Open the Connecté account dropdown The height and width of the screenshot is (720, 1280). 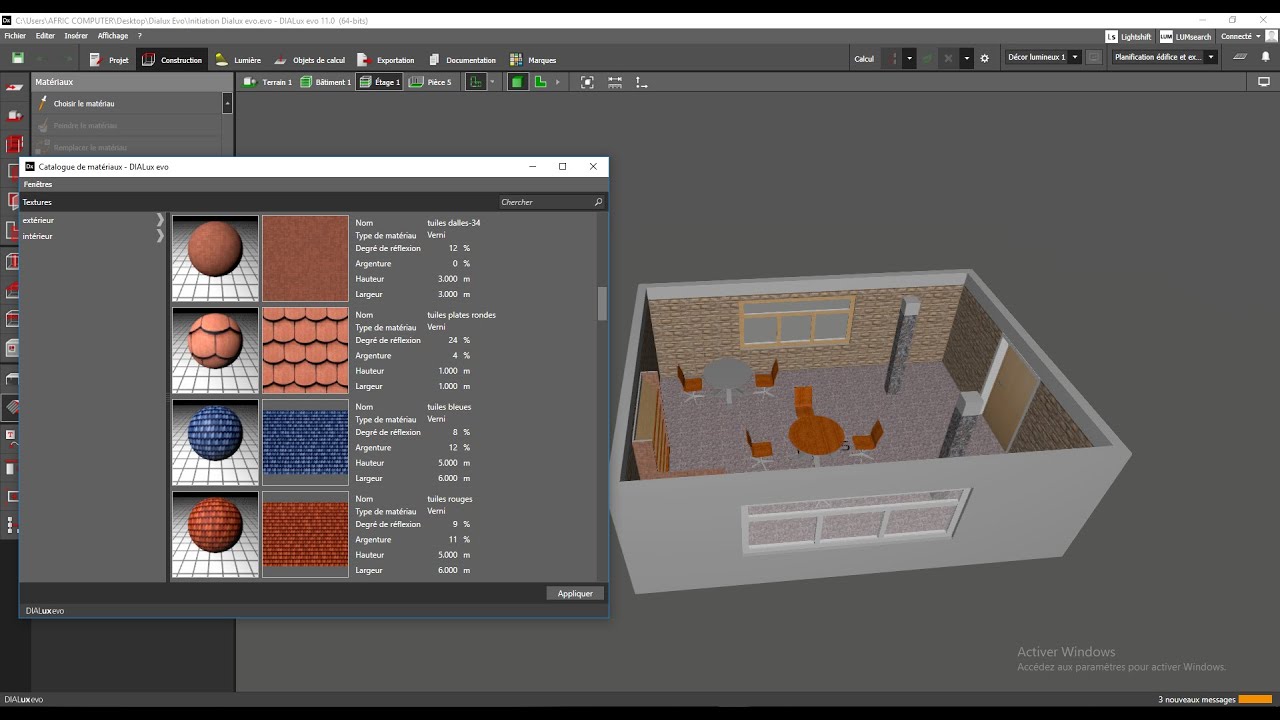coord(1241,37)
